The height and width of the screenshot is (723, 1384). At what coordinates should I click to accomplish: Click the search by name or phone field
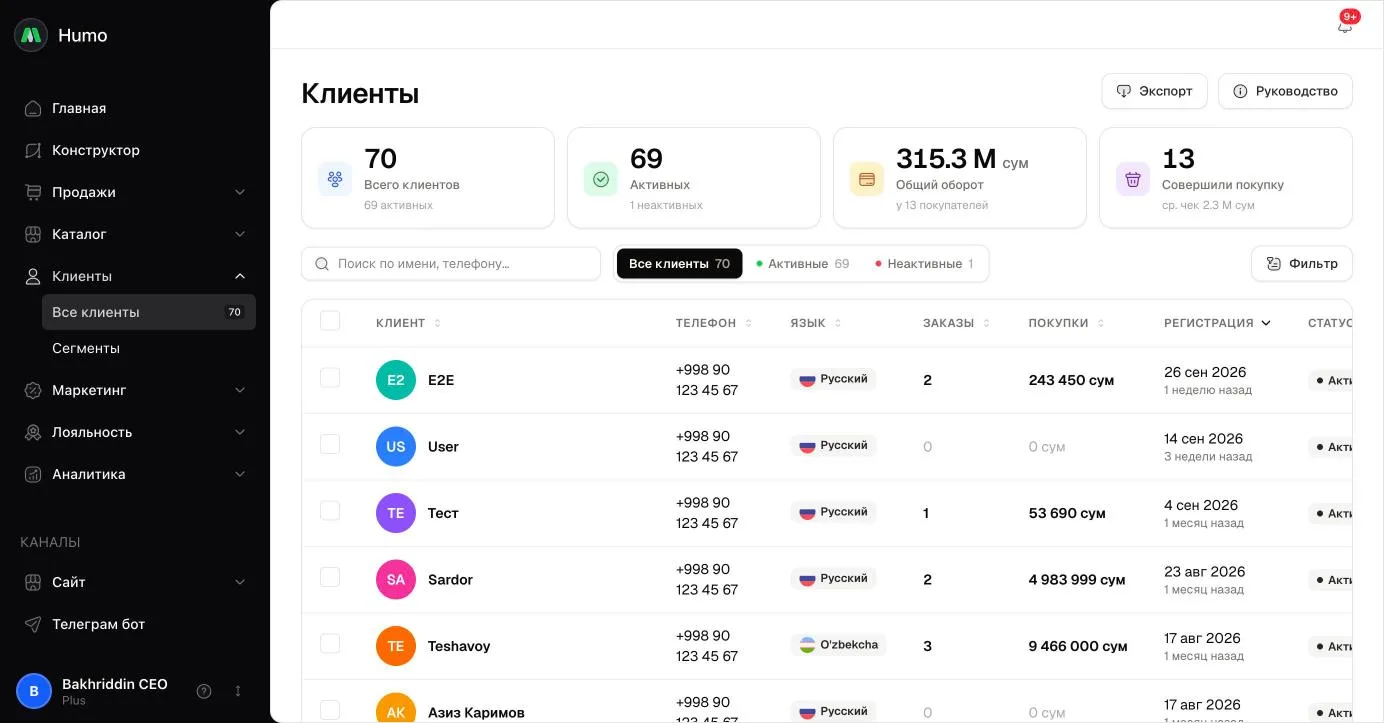point(451,264)
